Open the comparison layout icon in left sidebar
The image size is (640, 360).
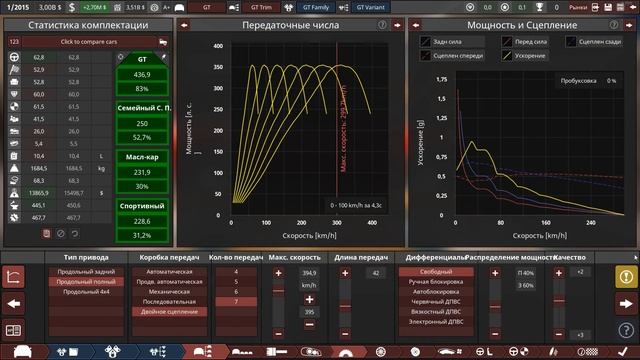(13, 330)
